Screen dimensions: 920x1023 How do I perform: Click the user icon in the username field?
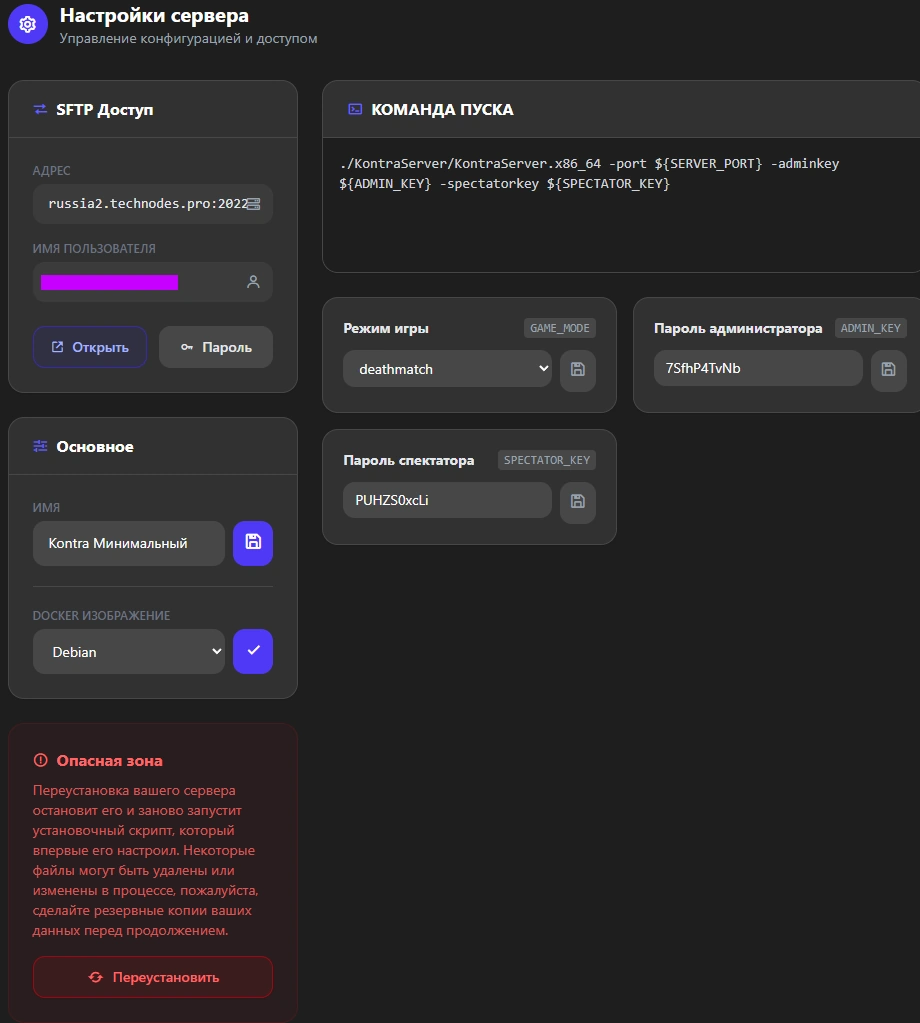(253, 282)
